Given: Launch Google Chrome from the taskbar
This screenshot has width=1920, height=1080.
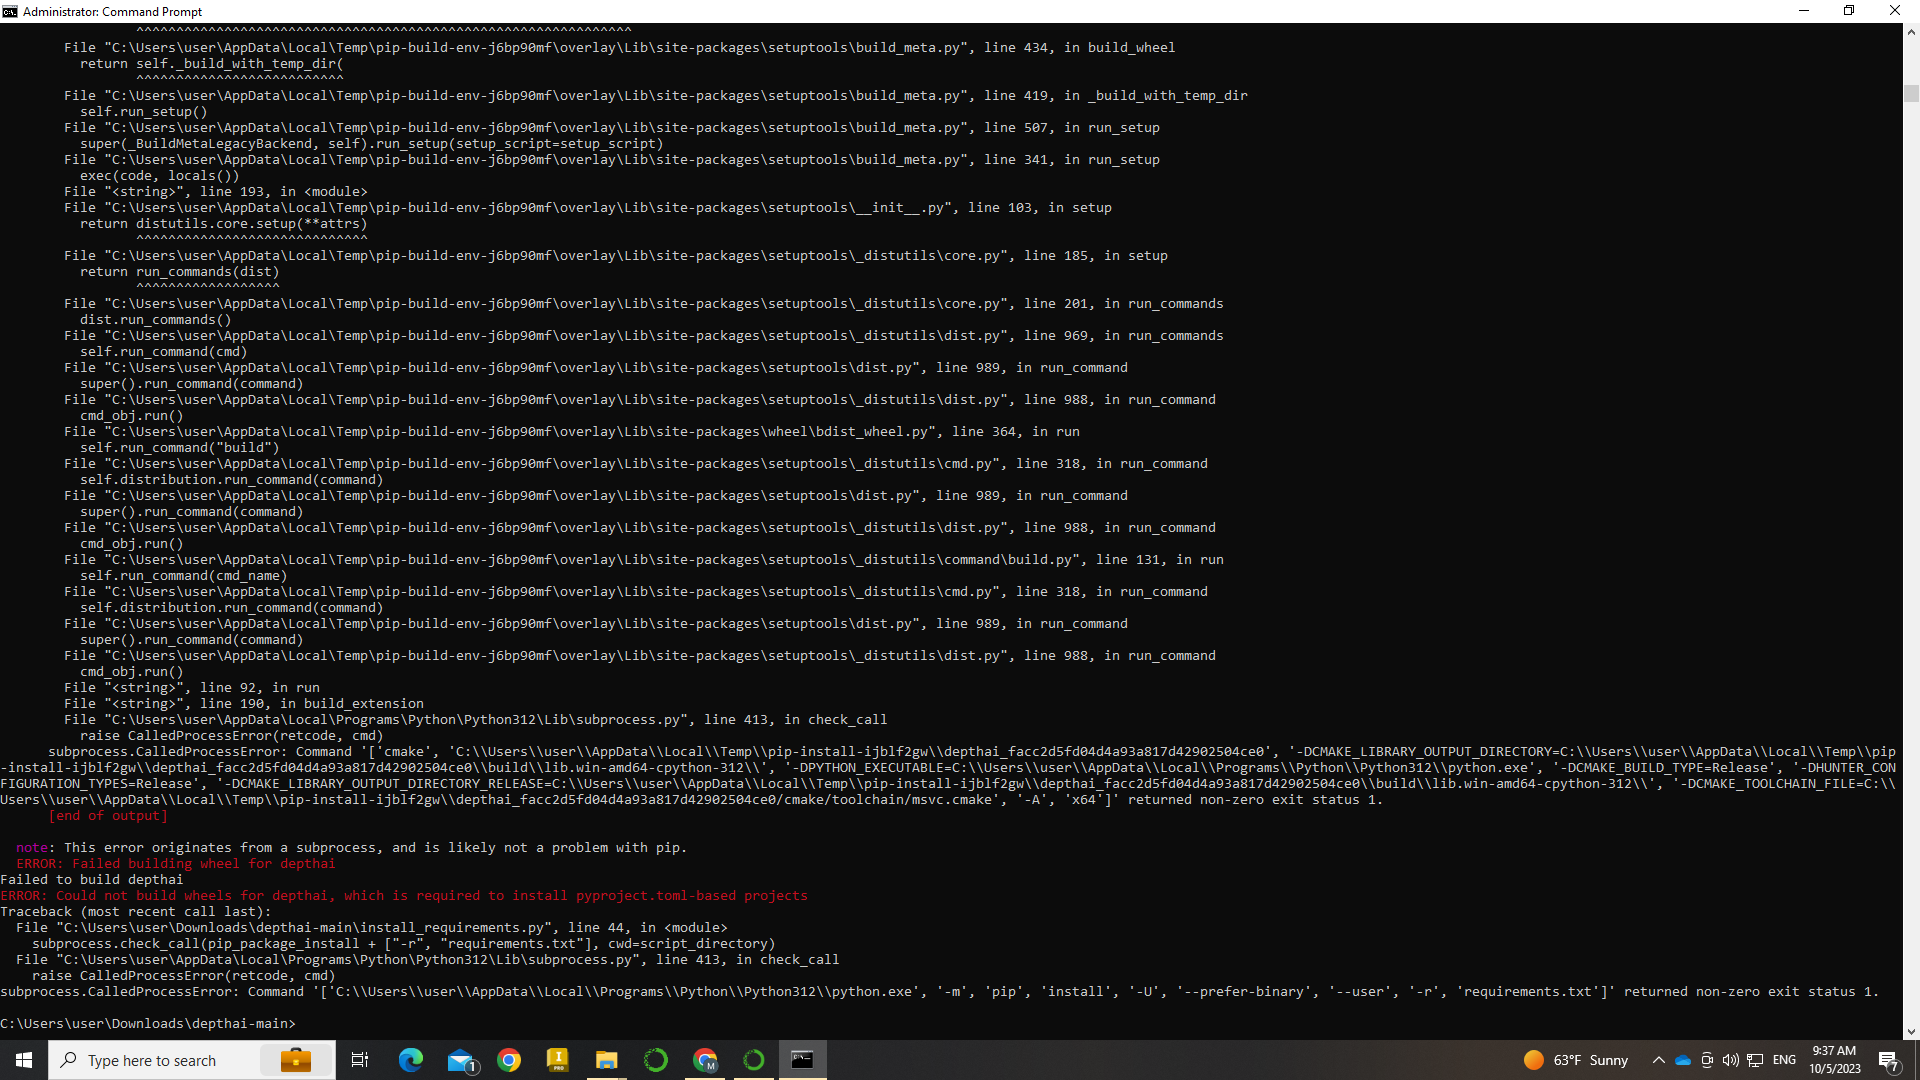Looking at the screenshot, I should click(509, 1060).
